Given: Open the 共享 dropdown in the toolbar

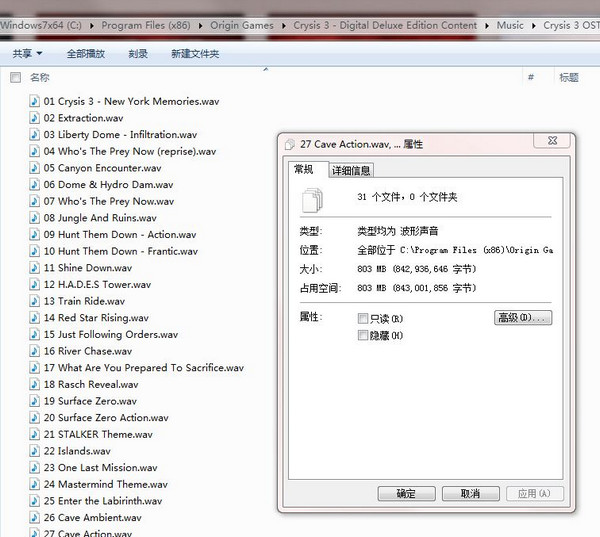Looking at the screenshot, I should pyautogui.click(x=27, y=54).
